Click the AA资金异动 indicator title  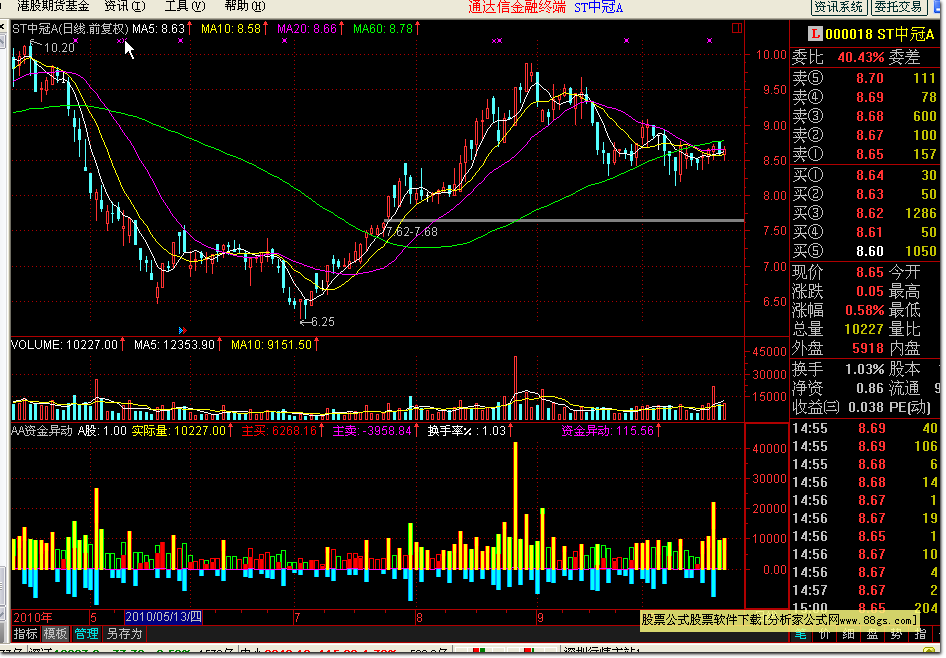pyautogui.click(x=42, y=431)
